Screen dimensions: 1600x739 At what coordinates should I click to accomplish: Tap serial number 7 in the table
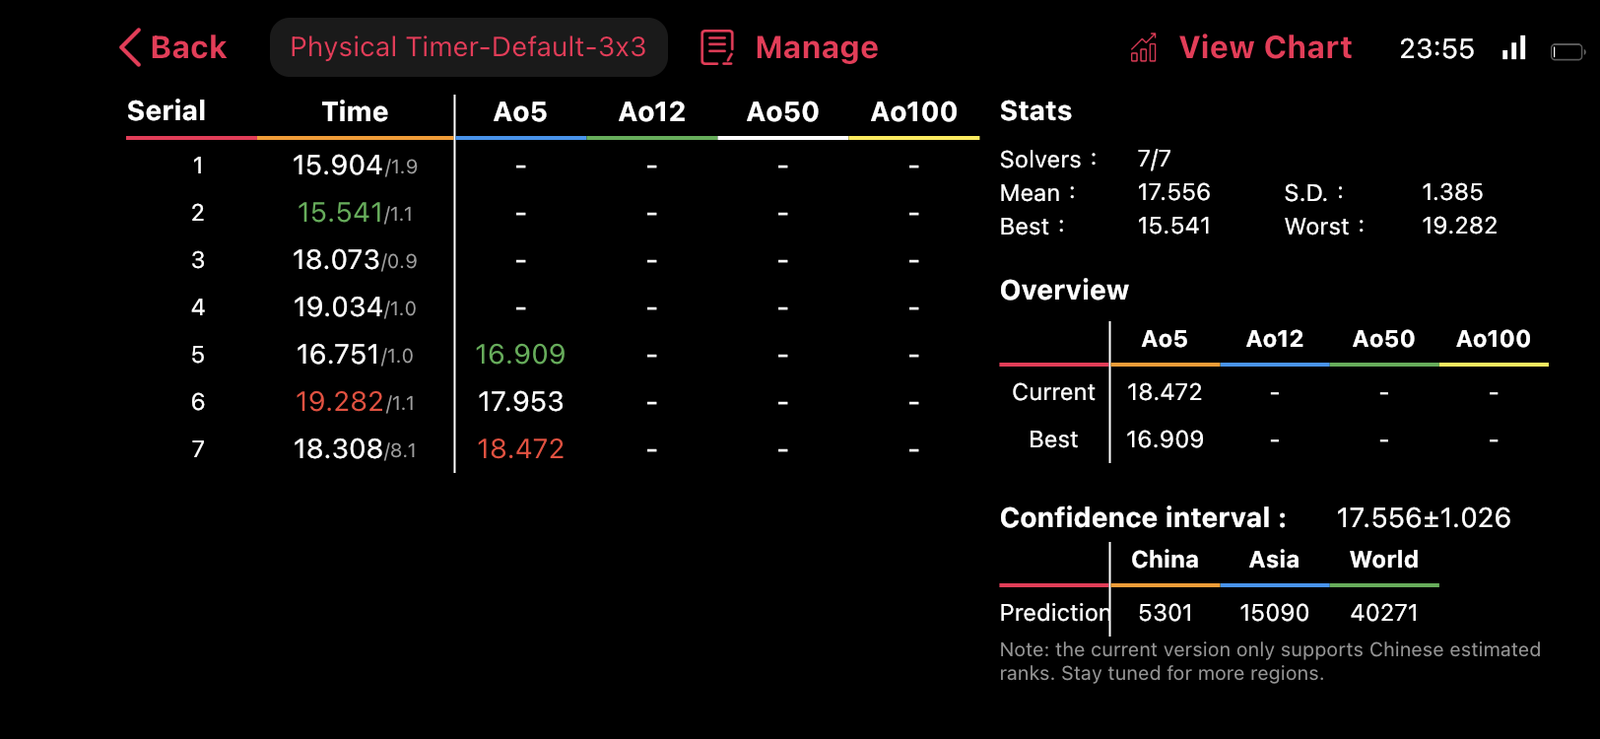tap(198, 449)
